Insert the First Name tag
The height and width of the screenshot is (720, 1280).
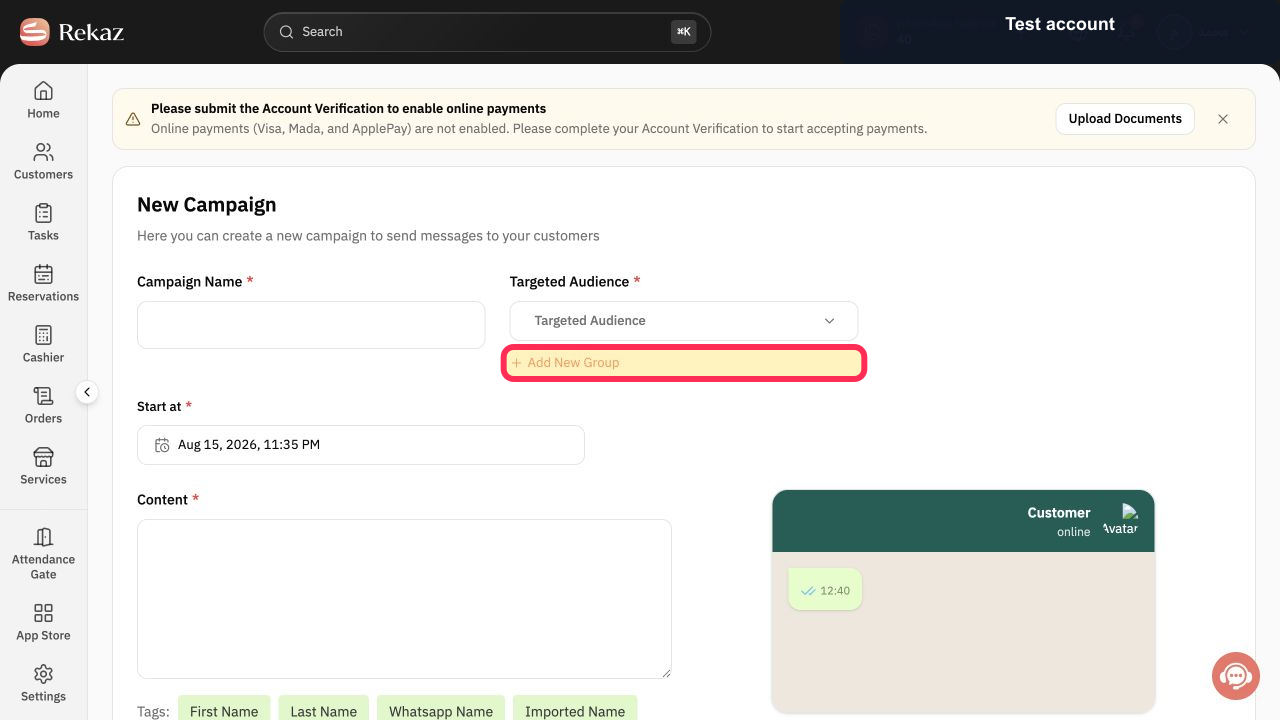tap(224, 710)
